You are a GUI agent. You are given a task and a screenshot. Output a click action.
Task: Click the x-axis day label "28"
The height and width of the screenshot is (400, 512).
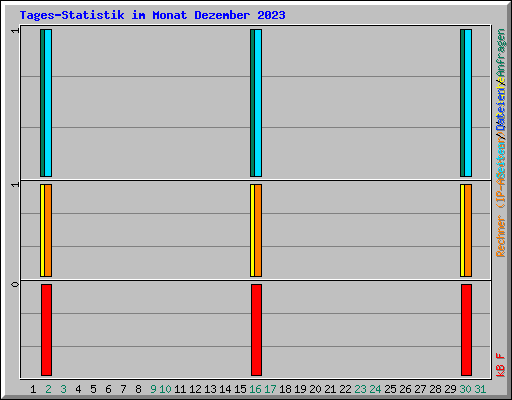[435, 389]
